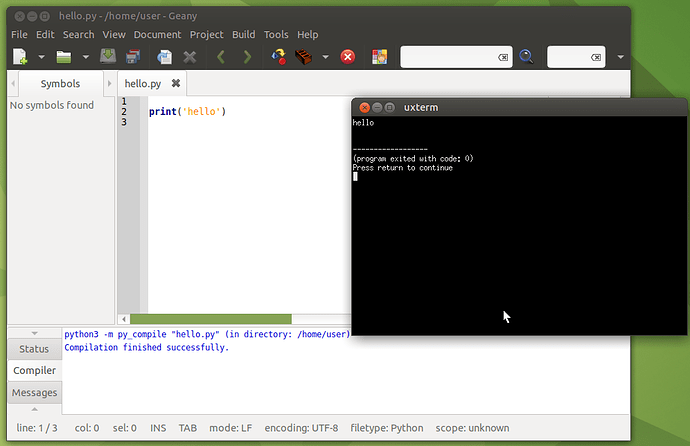Image resolution: width=690 pixels, height=446 pixels.
Task: Clear the go-to-line field
Action: [x=596, y=57]
